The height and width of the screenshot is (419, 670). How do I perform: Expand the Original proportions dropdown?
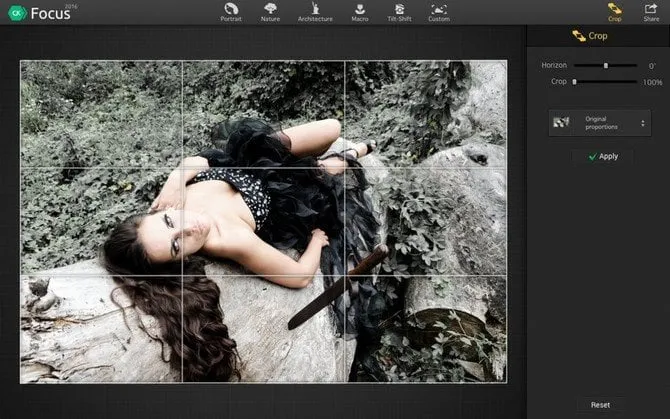[x=600, y=123]
